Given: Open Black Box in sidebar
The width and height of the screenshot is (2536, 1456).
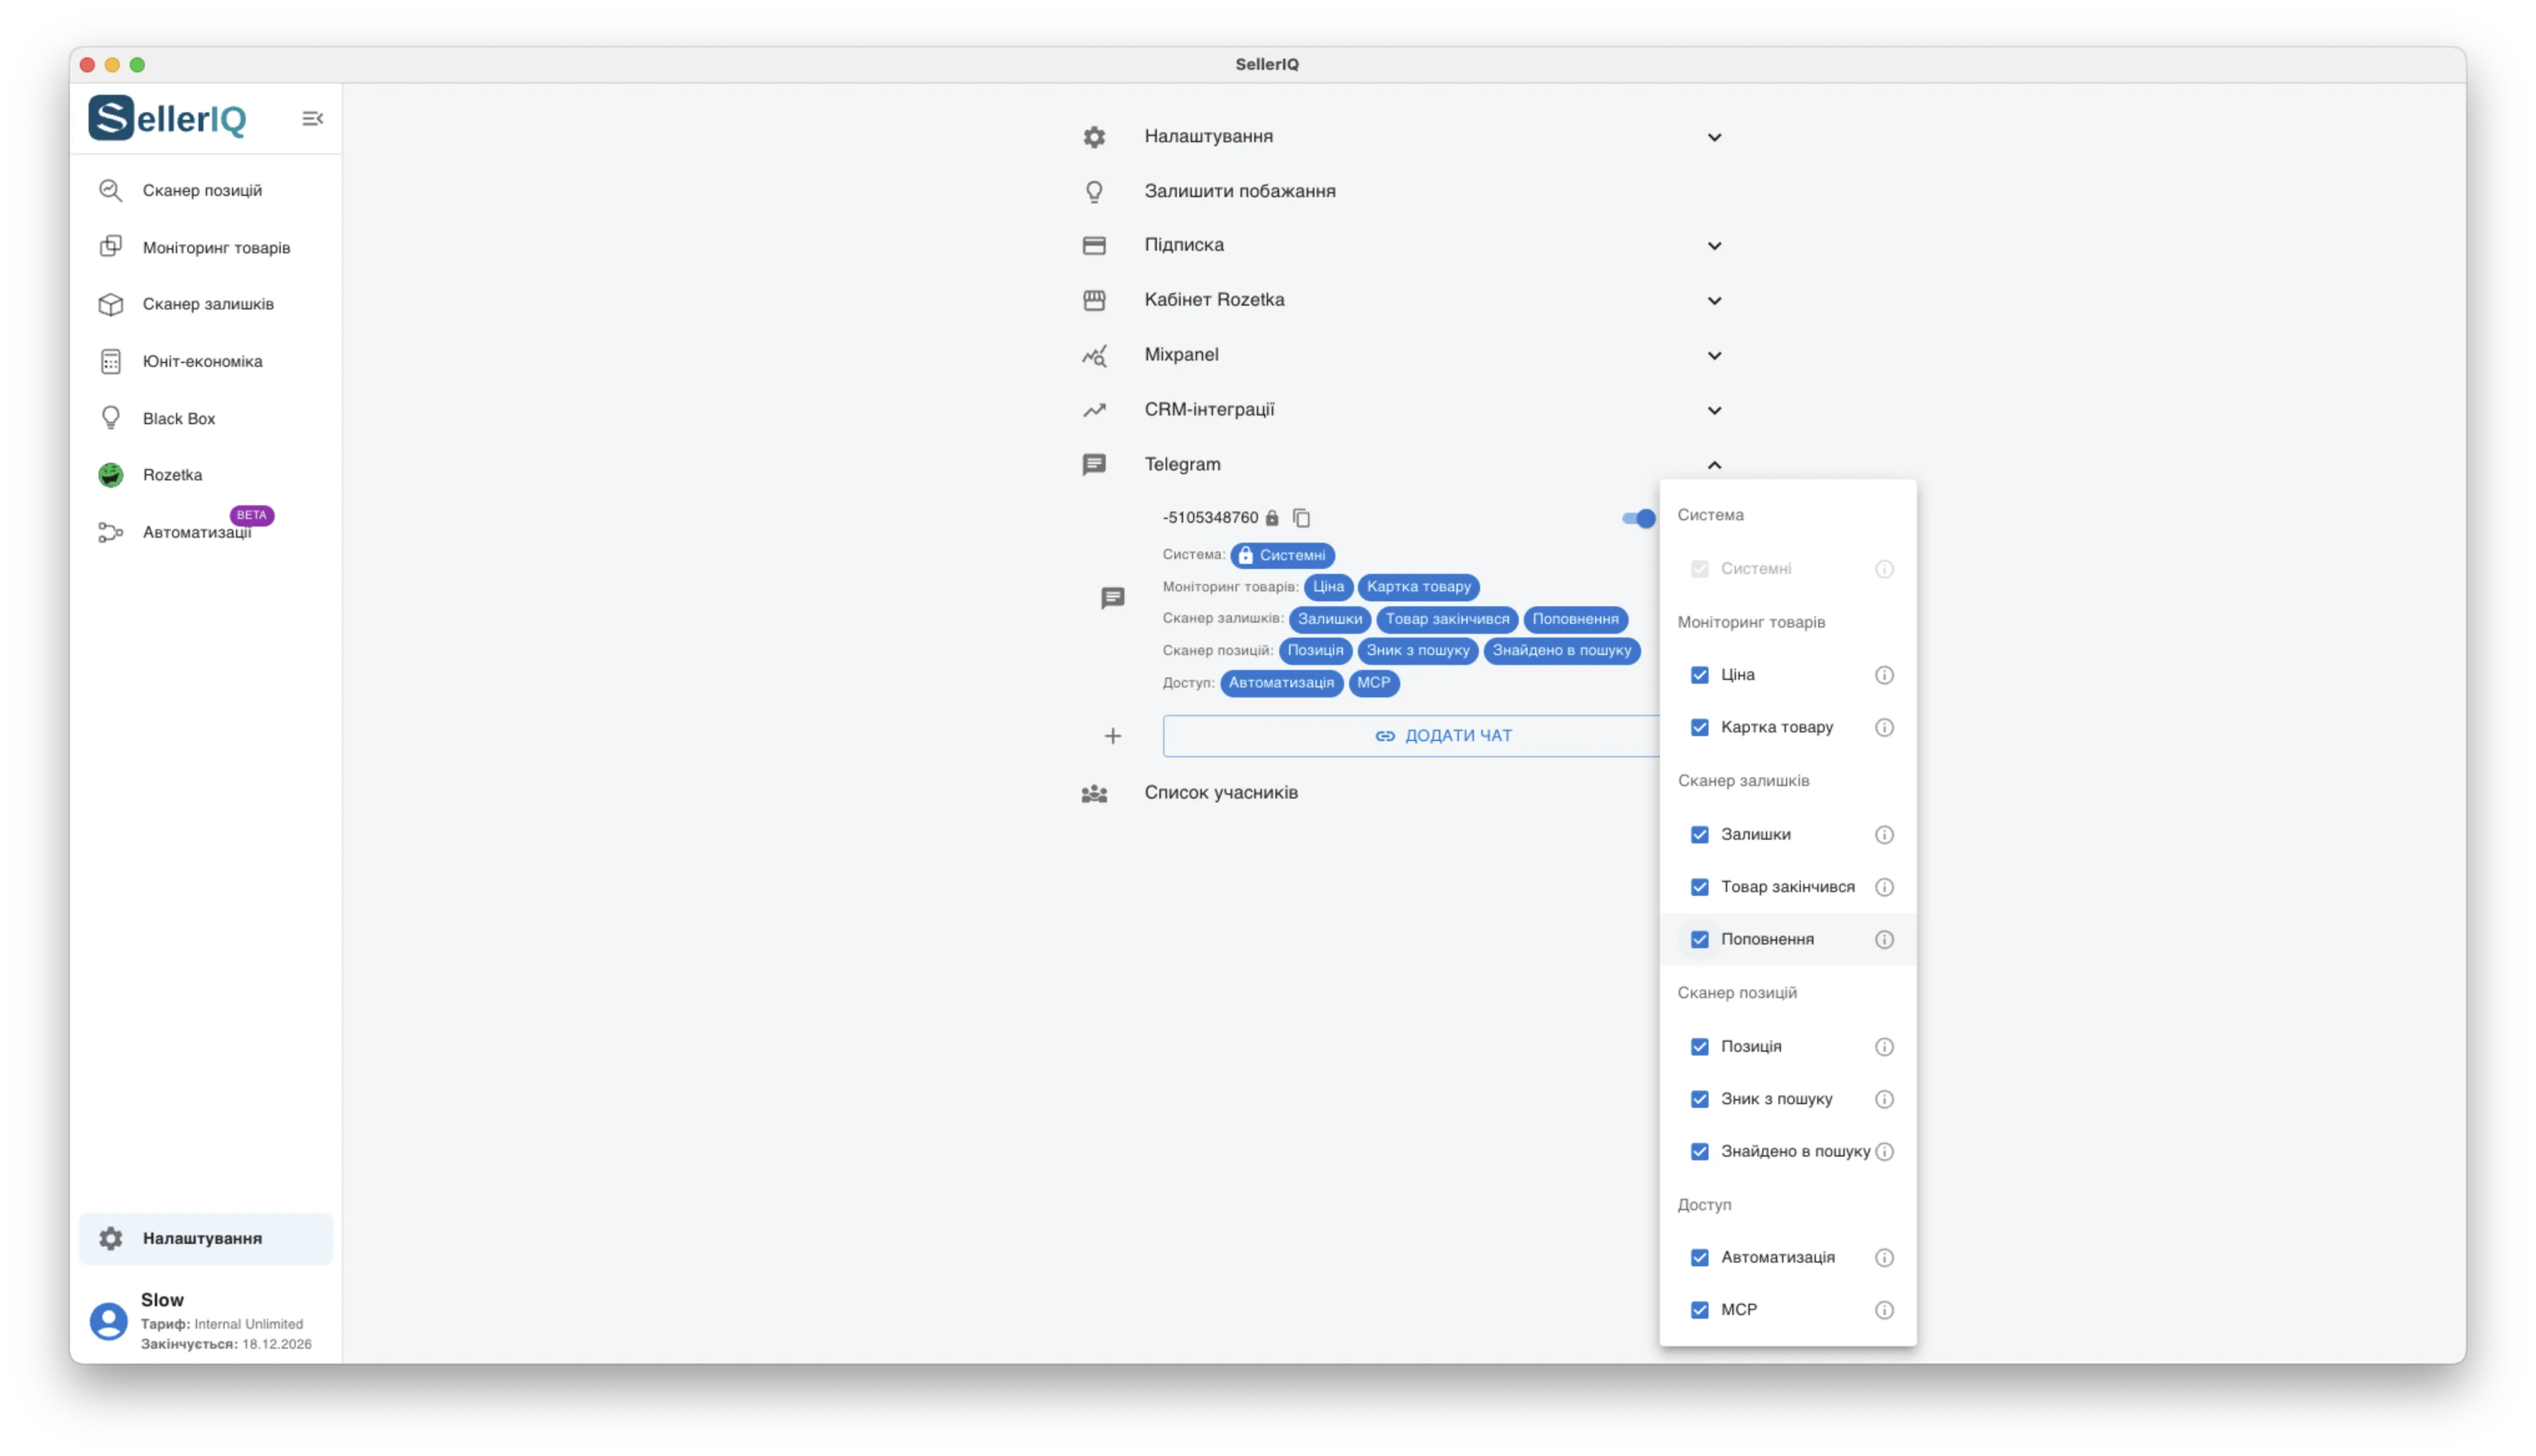Looking at the screenshot, I should (x=205, y=418).
